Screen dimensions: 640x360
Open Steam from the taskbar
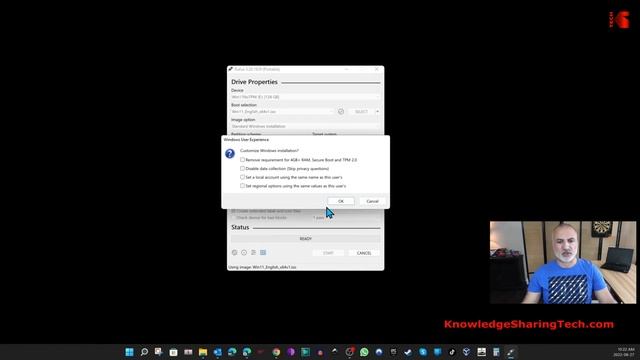408,352
